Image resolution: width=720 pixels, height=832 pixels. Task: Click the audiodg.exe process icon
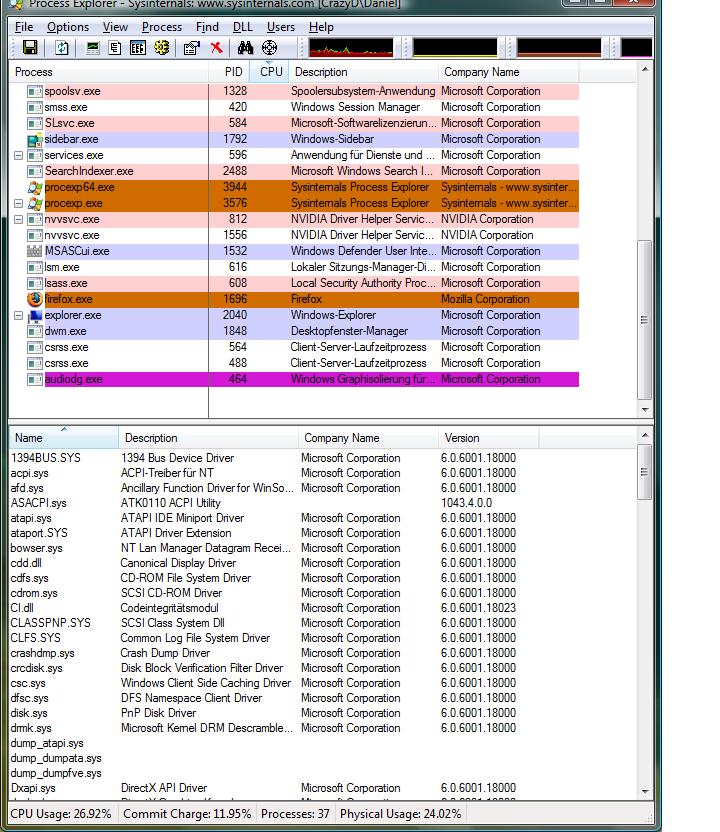(x=35, y=379)
